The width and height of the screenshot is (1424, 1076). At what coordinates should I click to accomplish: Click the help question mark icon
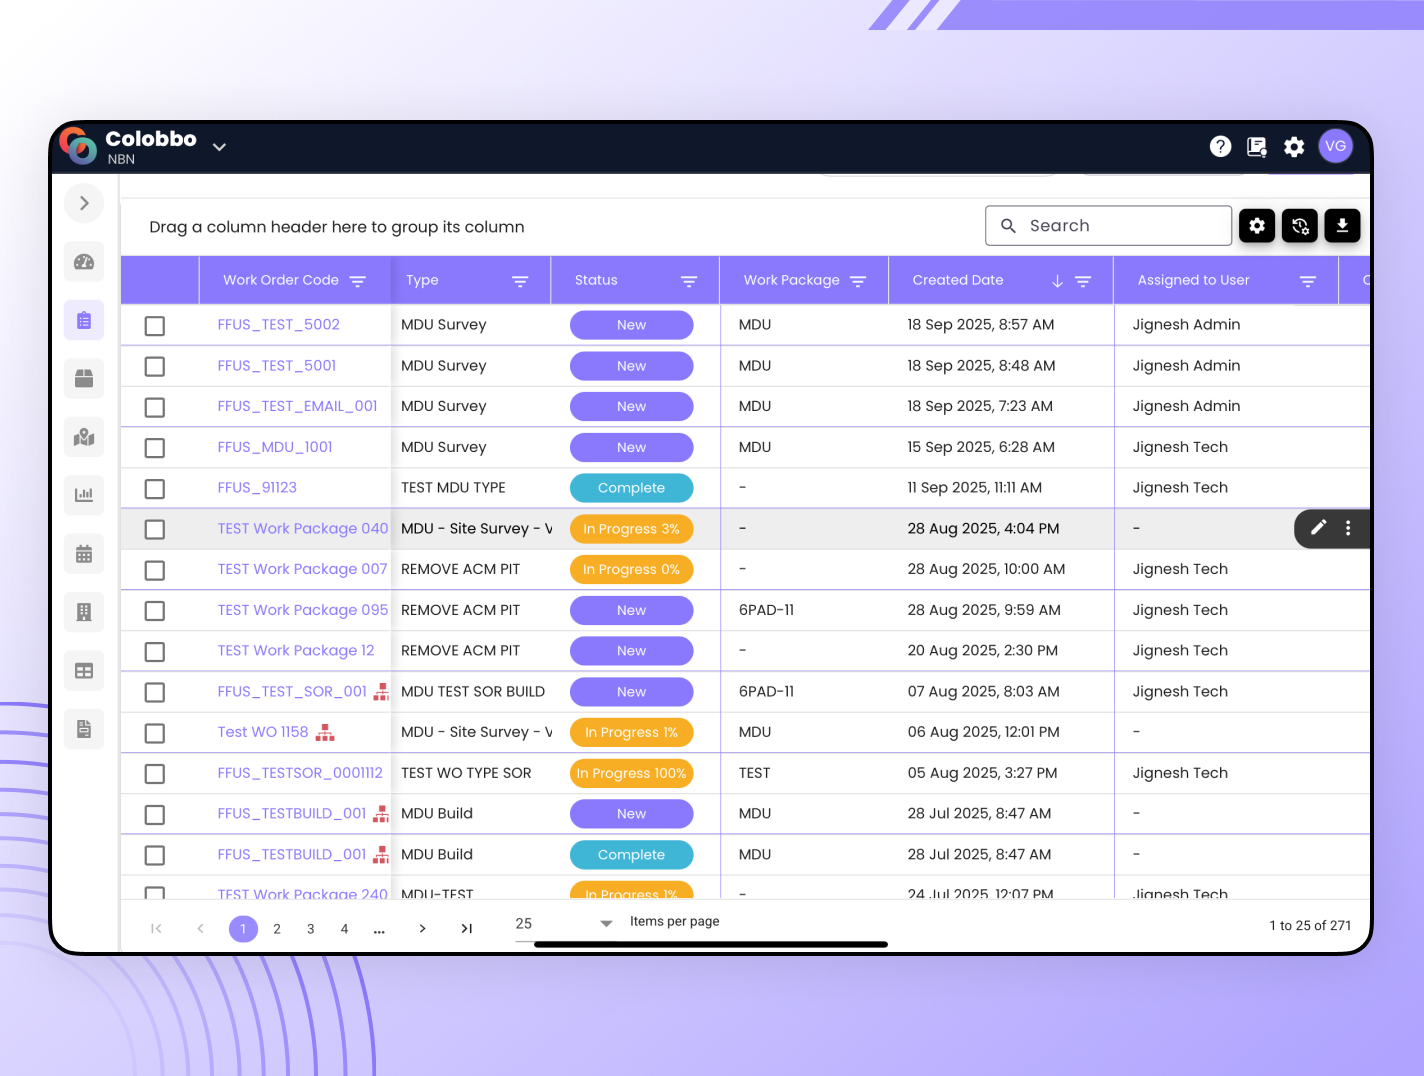point(1220,147)
